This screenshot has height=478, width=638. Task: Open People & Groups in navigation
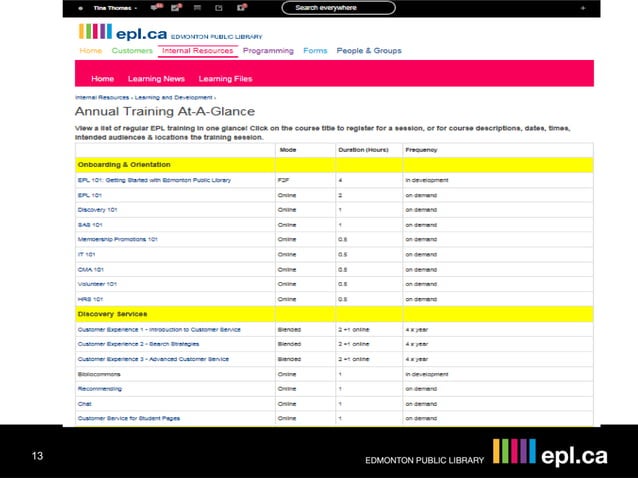pyautogui.click(x=369, y=51)
